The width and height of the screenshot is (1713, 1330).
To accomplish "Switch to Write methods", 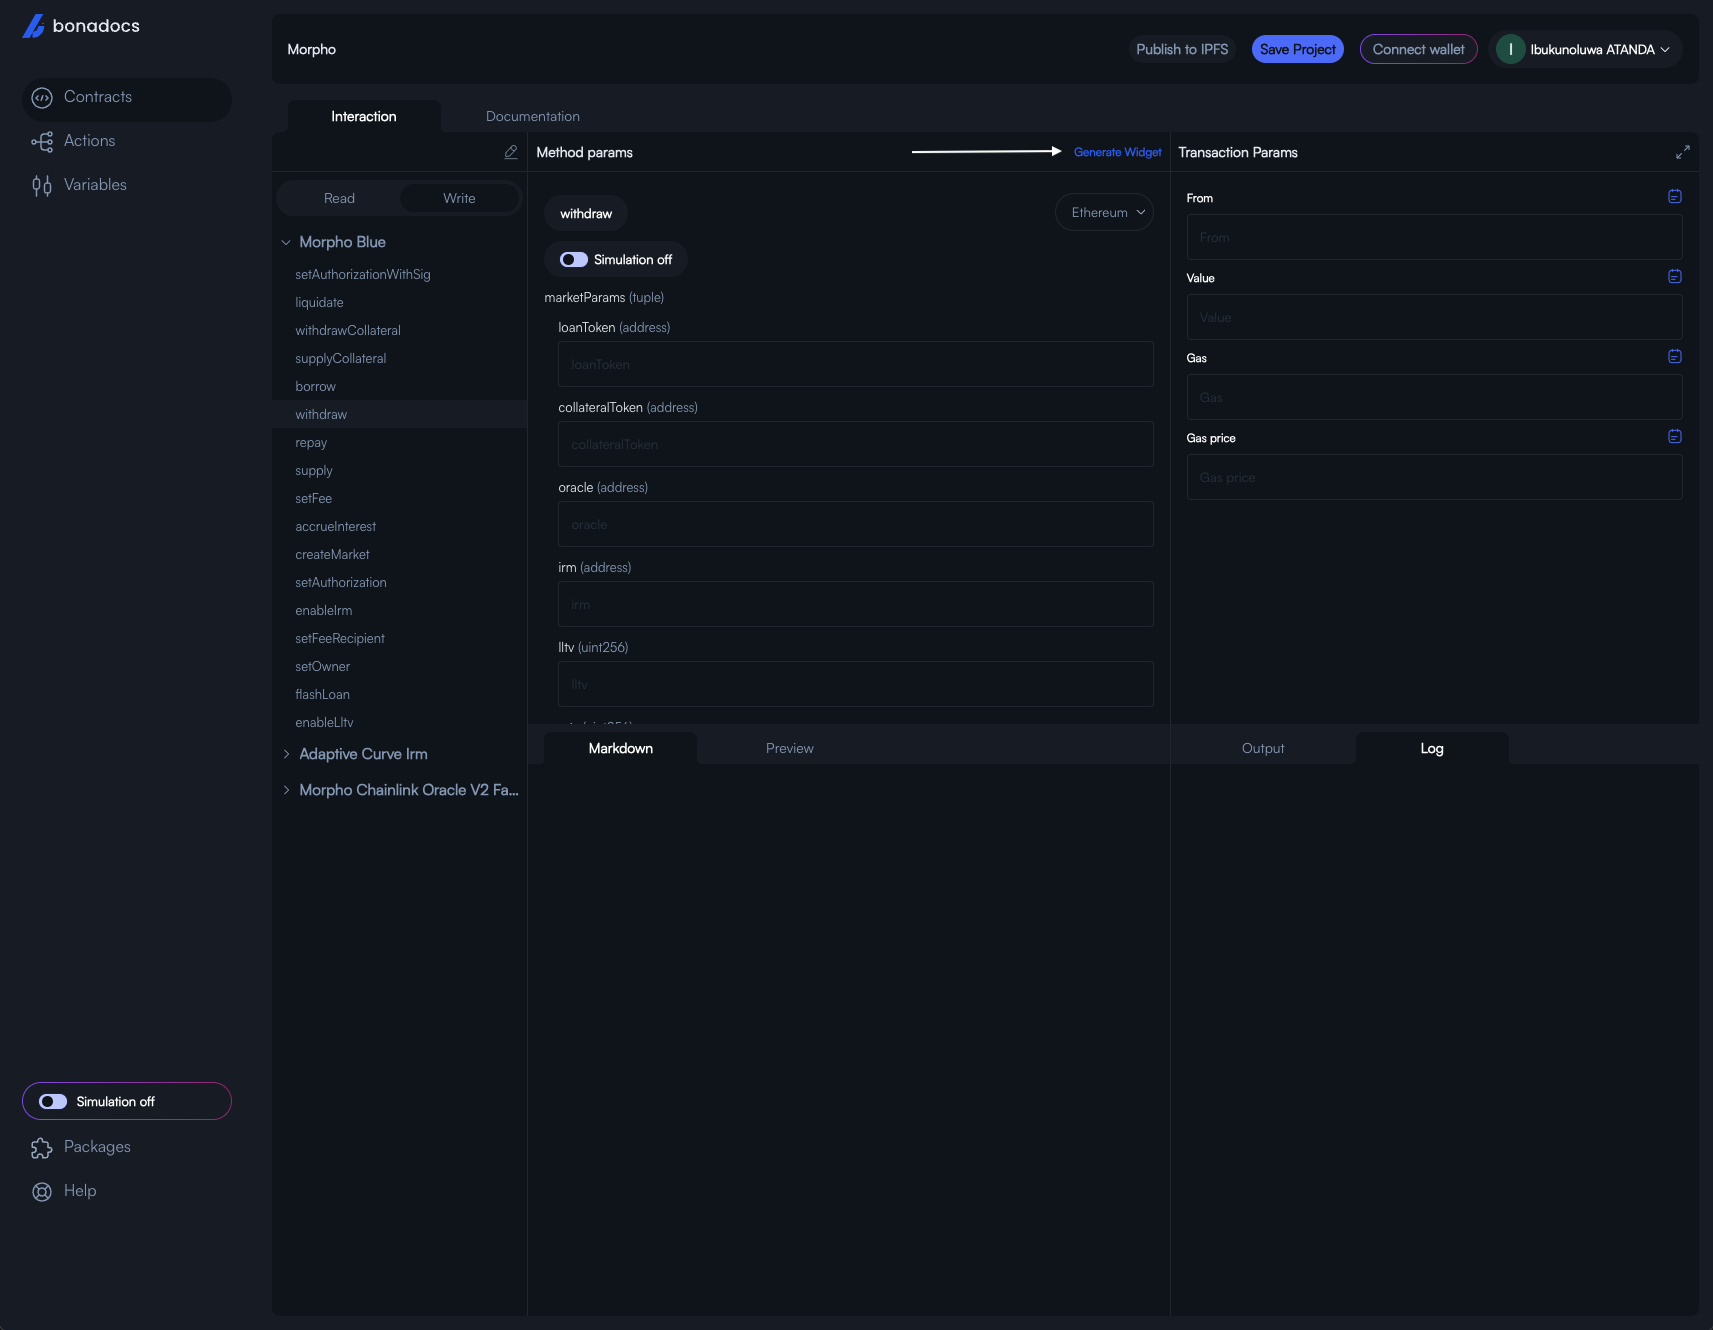I will point(459,198).
